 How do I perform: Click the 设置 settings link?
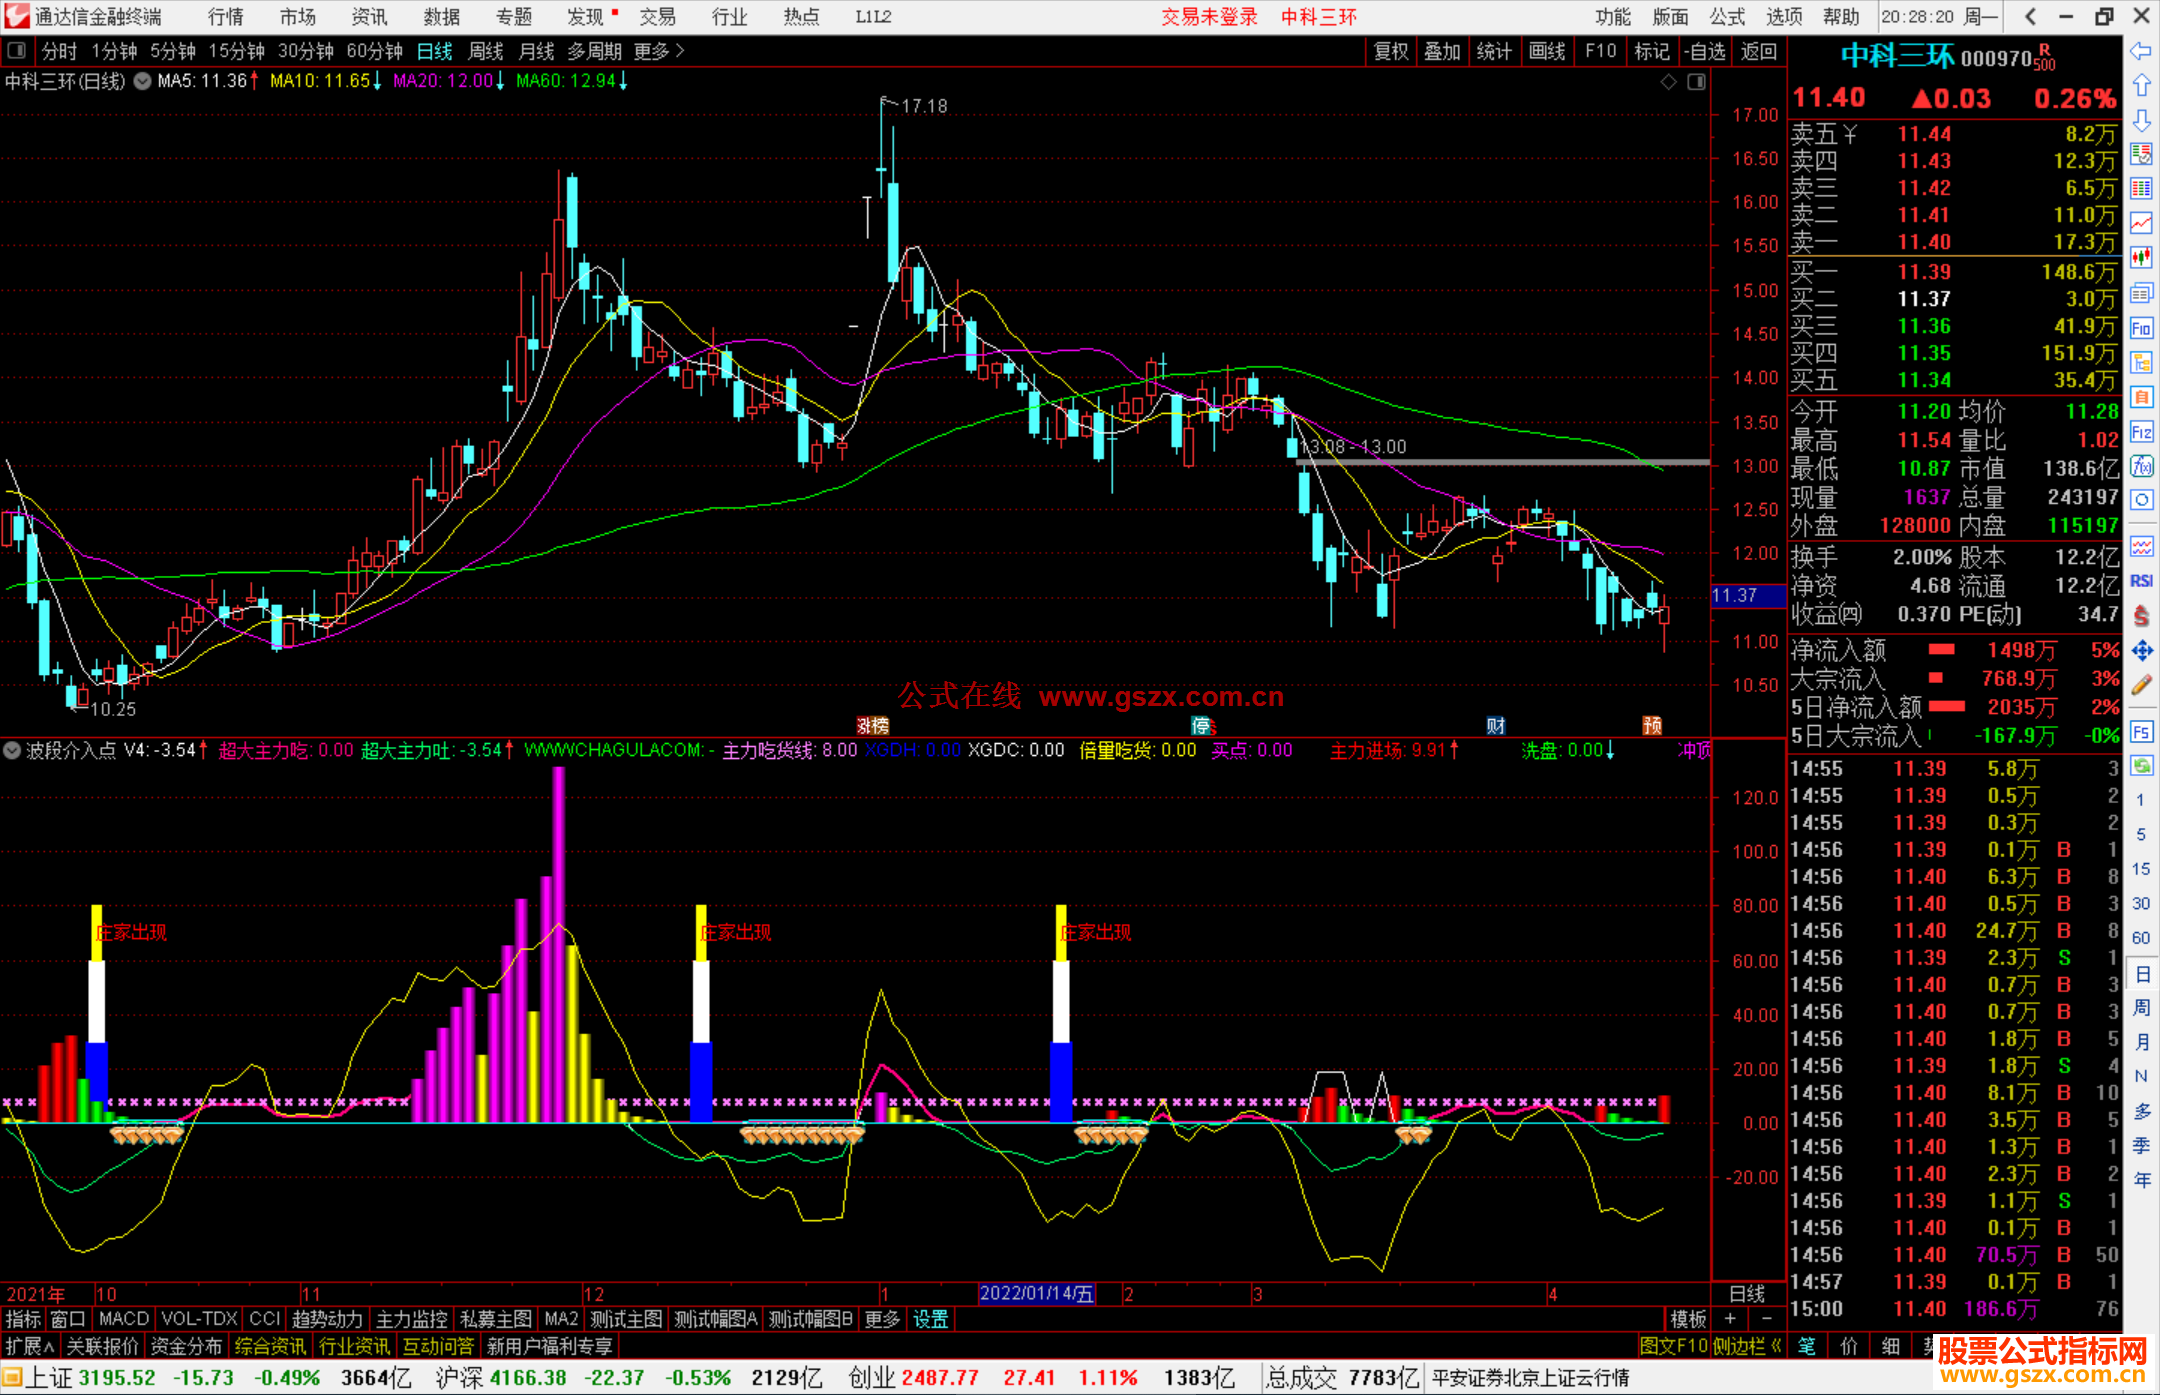pos(931,1319)
